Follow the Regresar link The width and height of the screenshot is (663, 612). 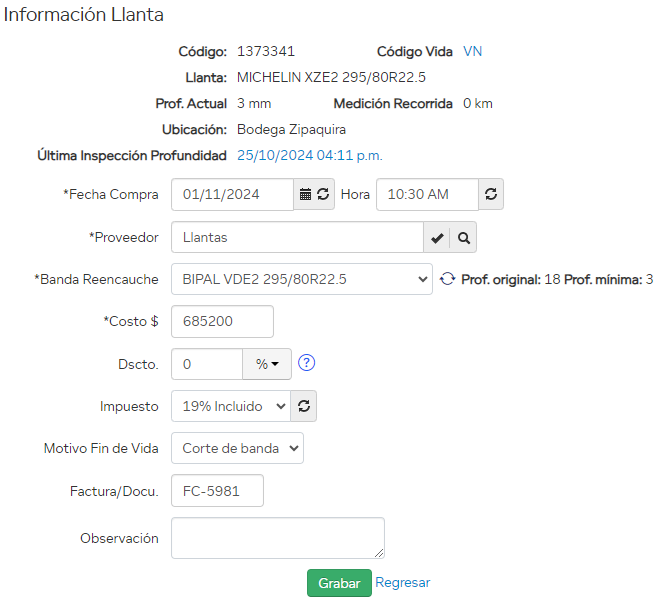(x=403, y=583)
